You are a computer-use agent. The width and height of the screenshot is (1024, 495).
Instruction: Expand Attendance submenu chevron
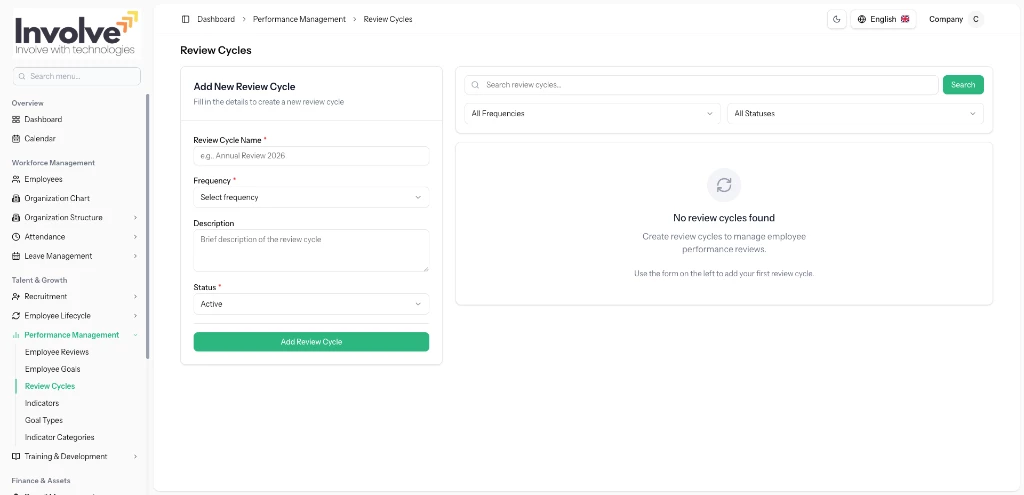point(135,236)
